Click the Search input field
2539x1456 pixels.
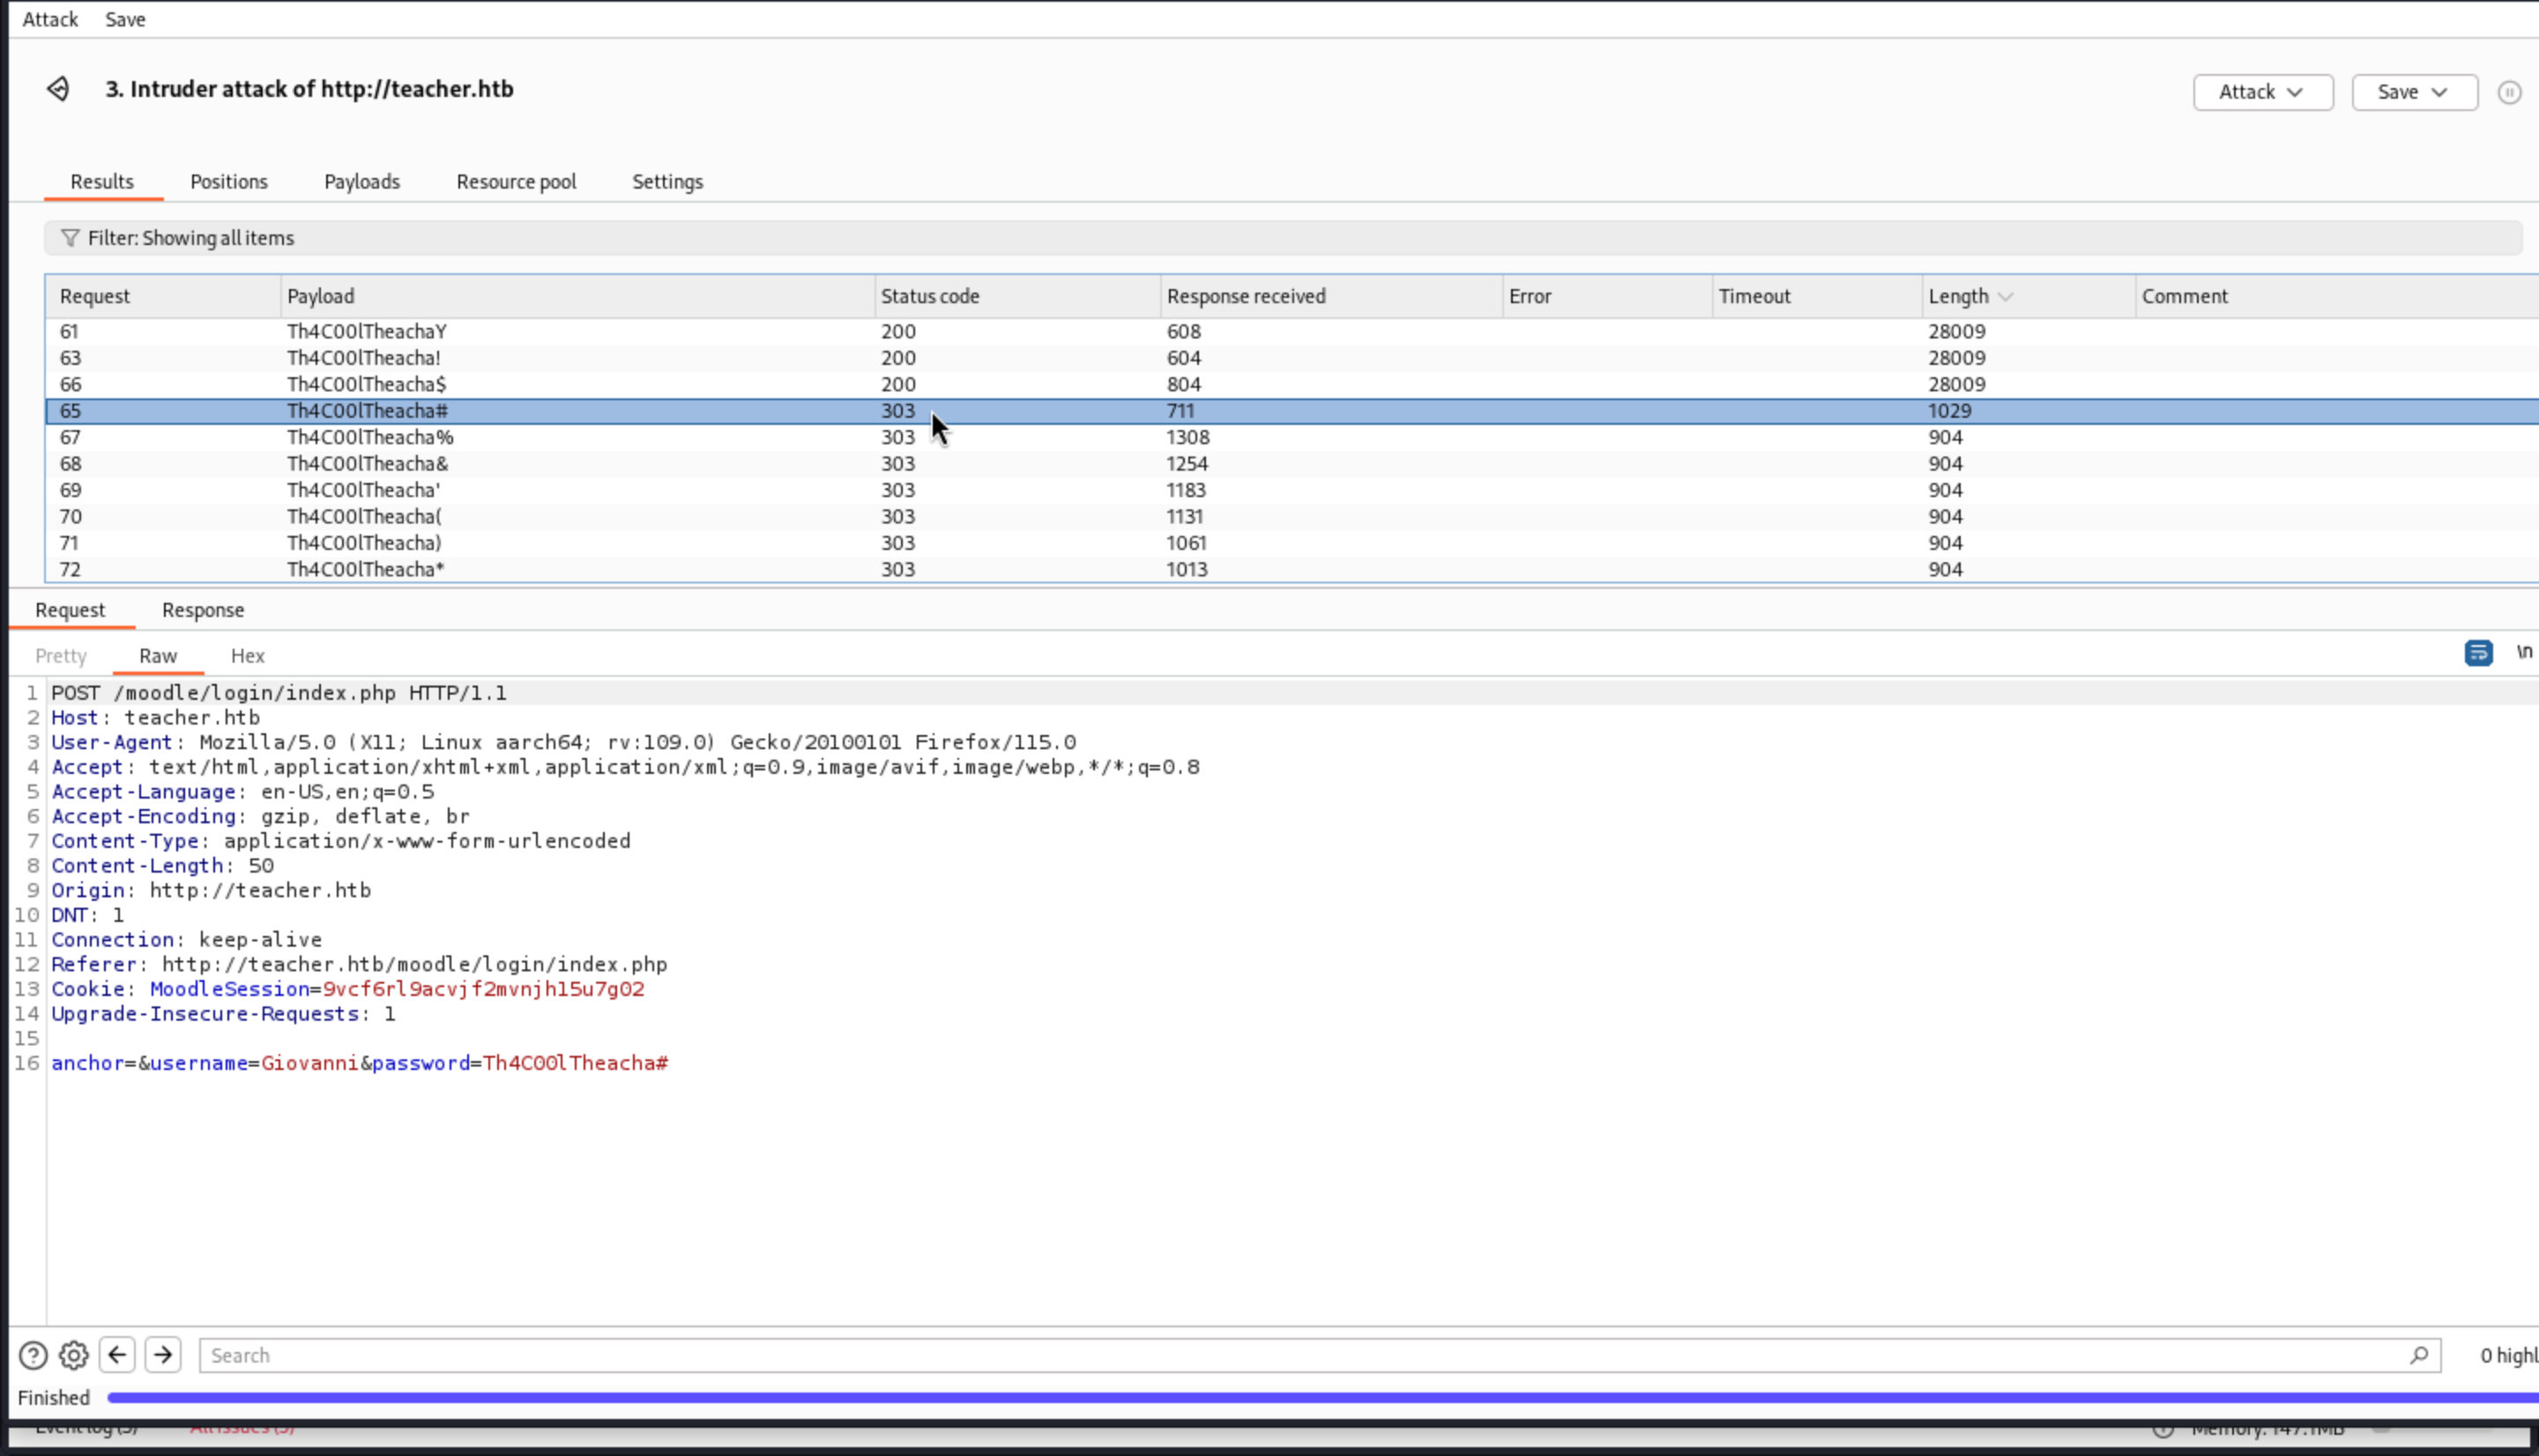point(1300,1355)
